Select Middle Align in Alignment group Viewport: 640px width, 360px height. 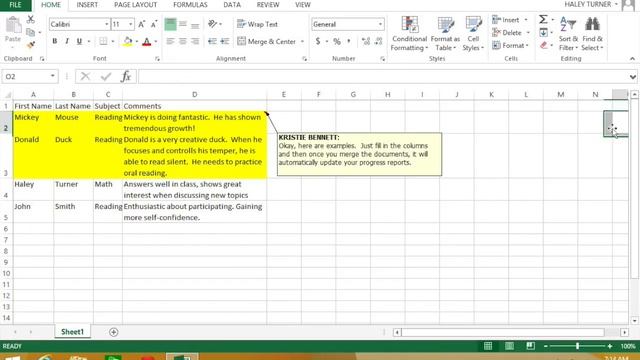pos(183,24)
